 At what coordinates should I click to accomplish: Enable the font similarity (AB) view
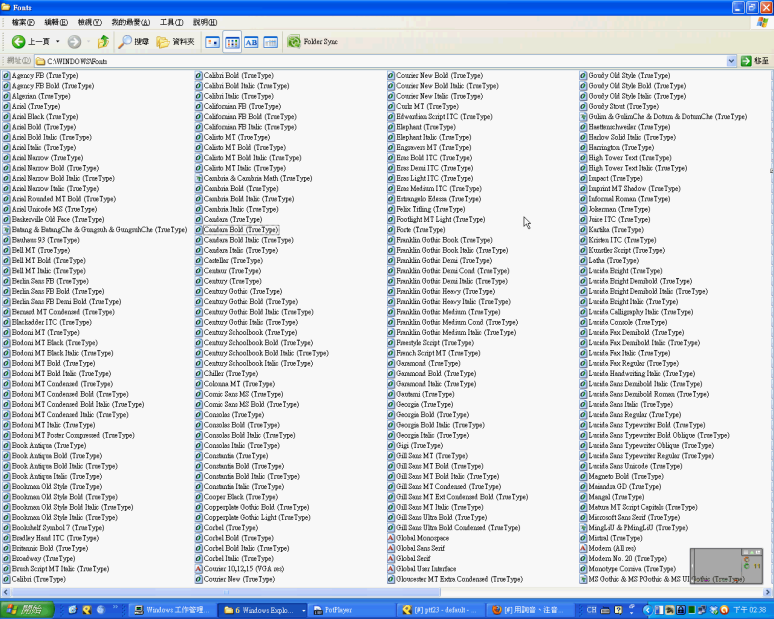click(x=251, y=42)
